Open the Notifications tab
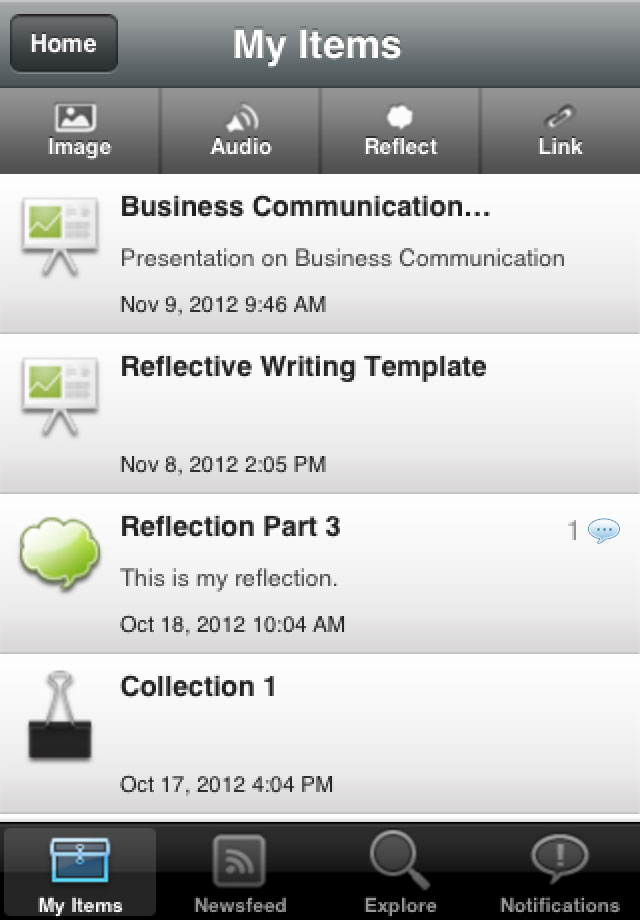This screenshot has width=640, height=920. click(x=560, y=872)
